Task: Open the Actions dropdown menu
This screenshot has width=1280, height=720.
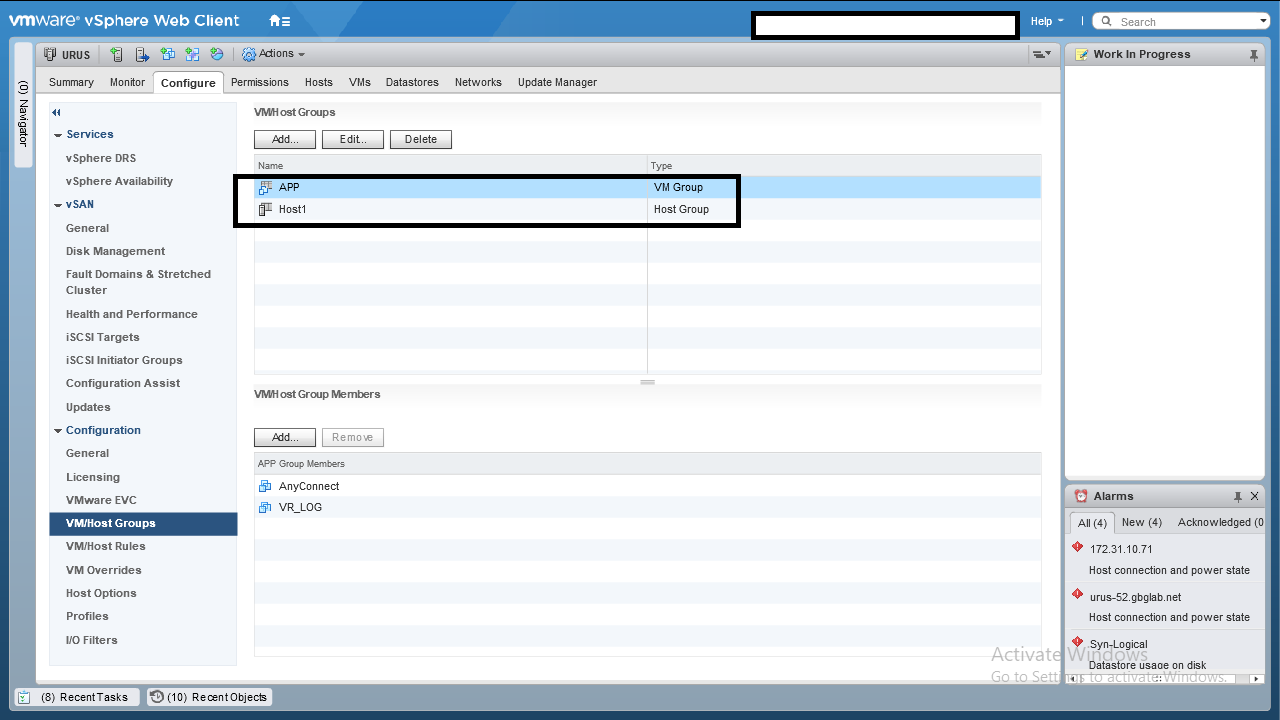Action: click(x=274, y=54)
